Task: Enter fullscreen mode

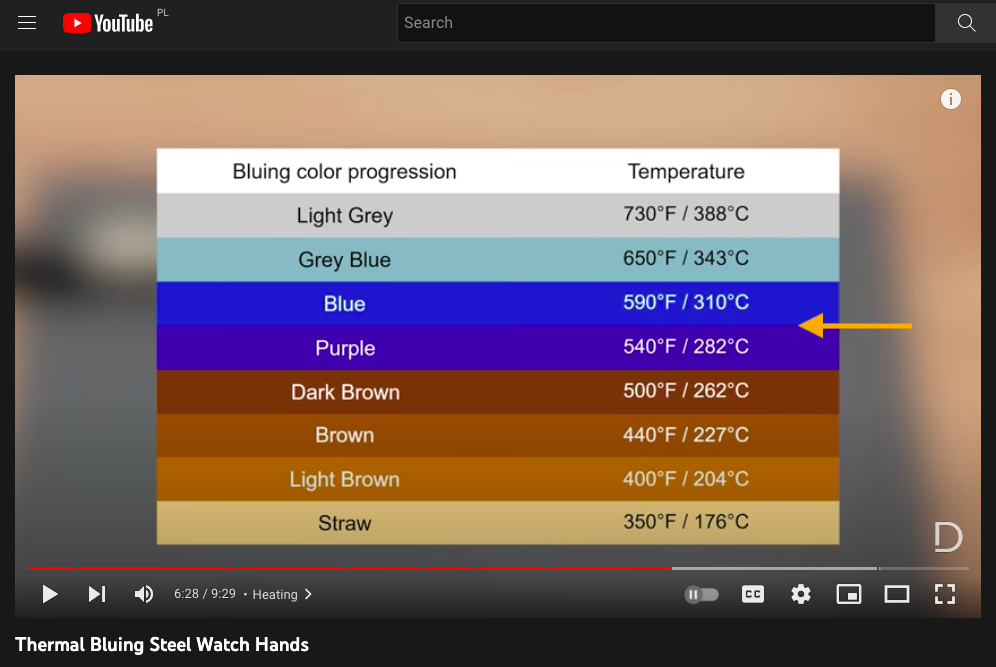Action: click(944, 594)
